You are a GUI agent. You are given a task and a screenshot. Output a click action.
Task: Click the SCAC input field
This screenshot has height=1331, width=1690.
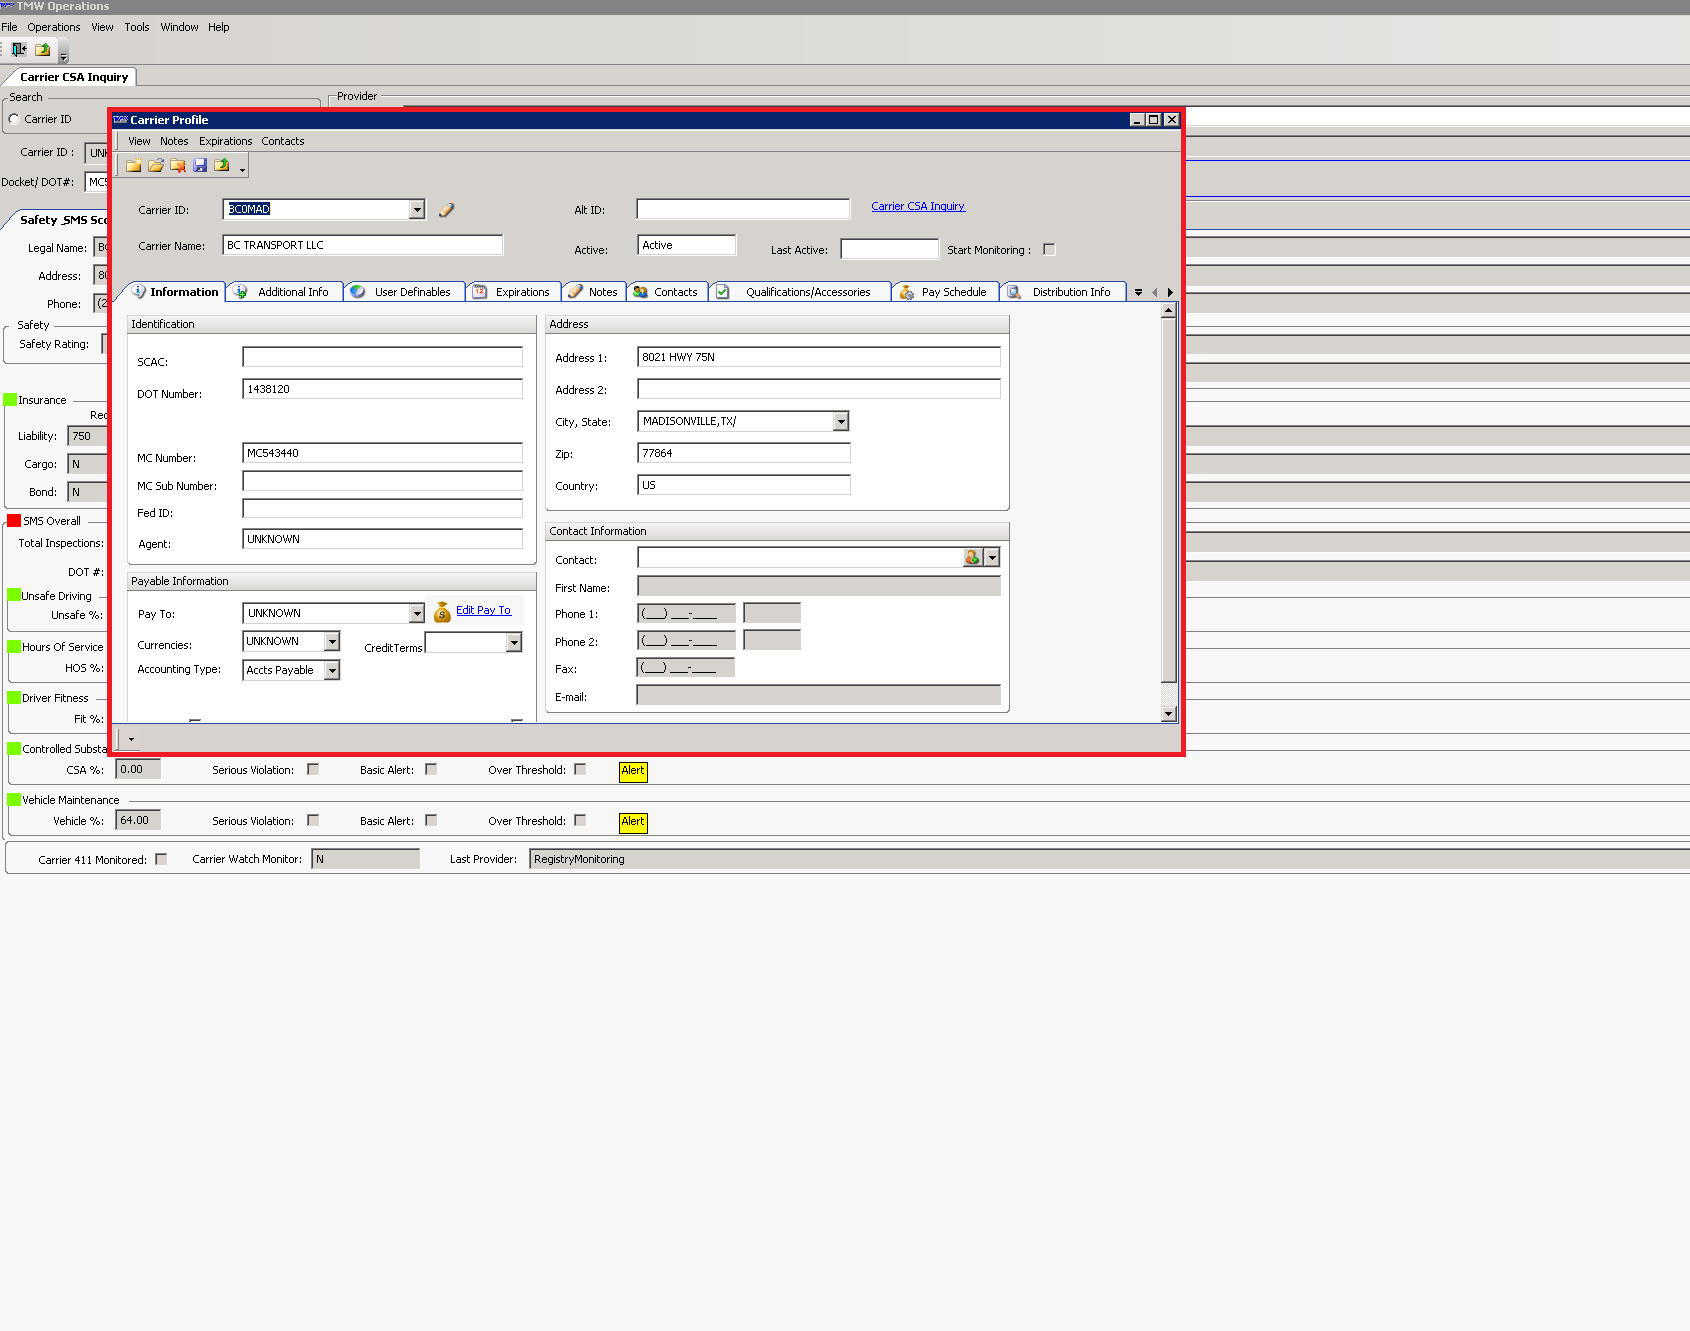382,357
